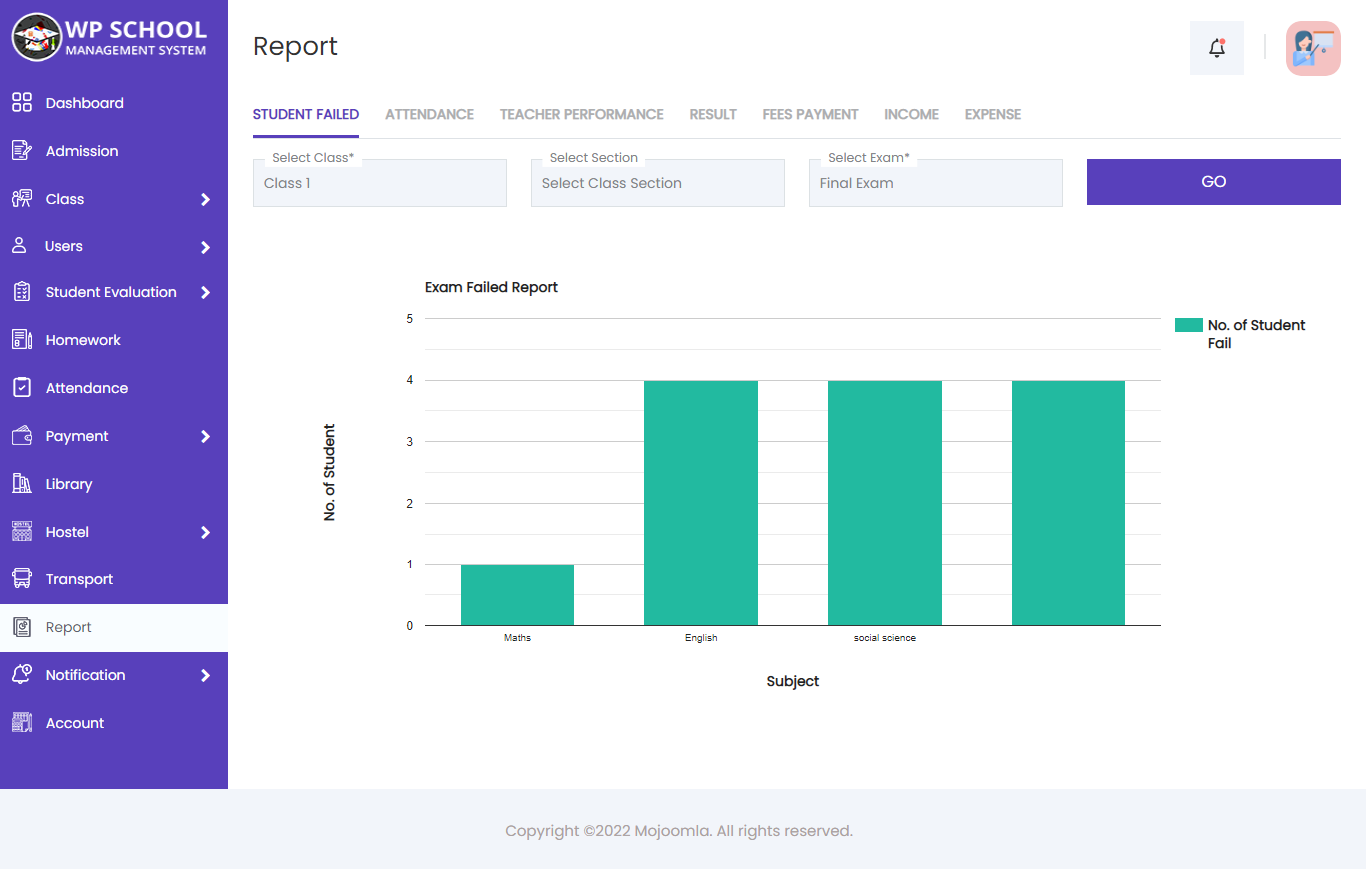Switch to the Income tab
The width and height of the screenshot is (1366, 870).
point(911,114)
